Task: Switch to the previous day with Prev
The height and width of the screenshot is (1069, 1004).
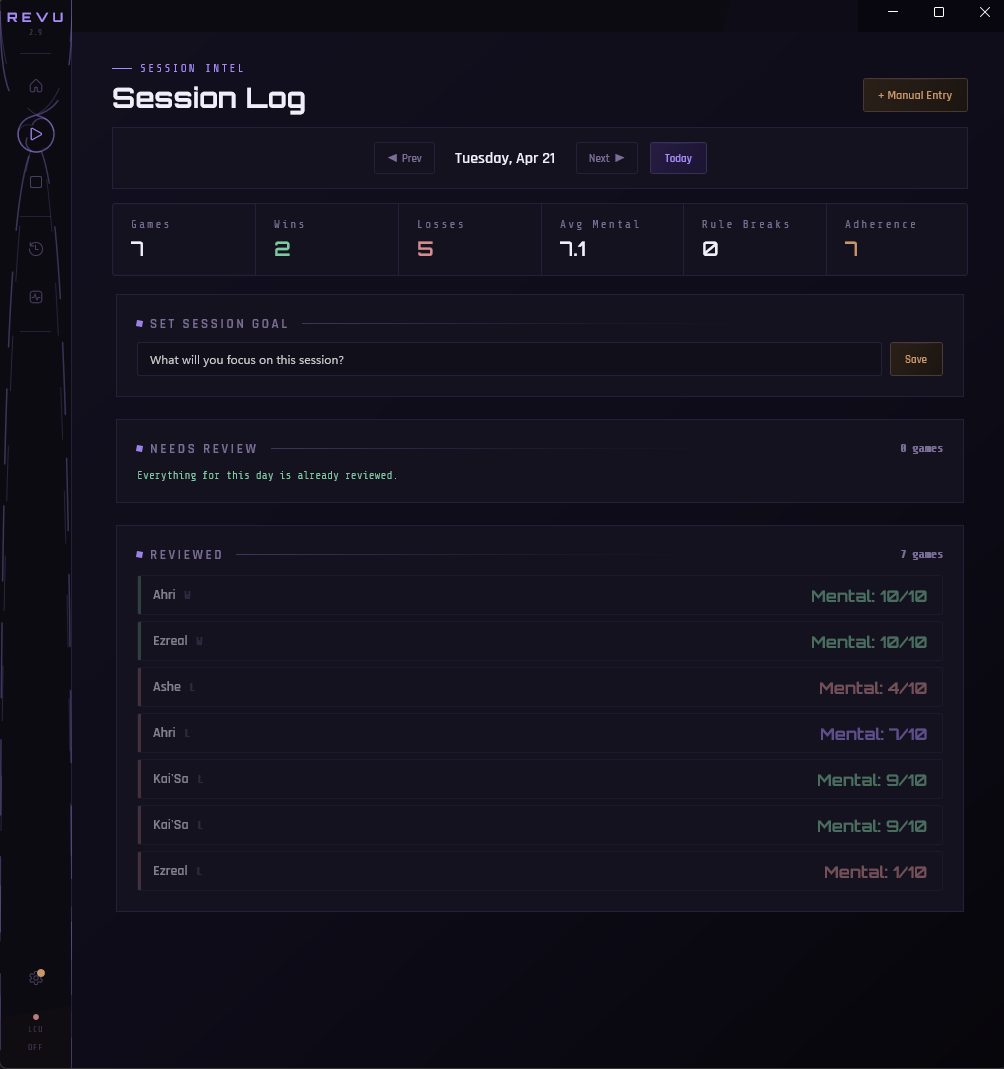Action: pyautogui.click(x=404, y=157)
